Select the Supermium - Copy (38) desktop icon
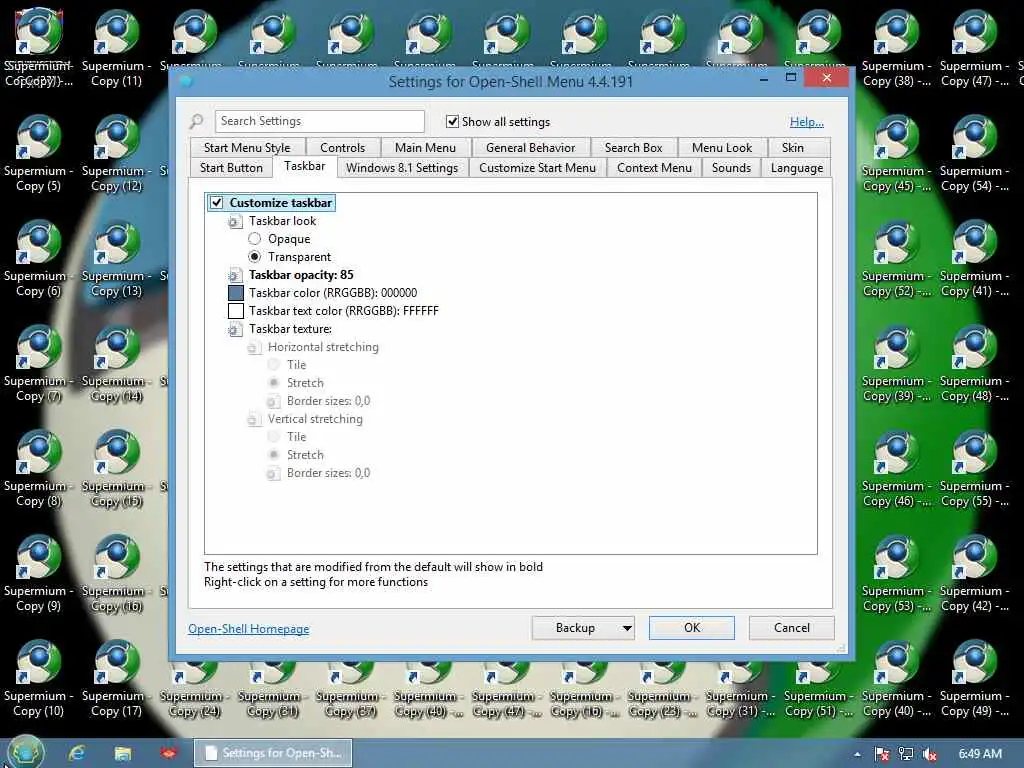Image resolution: width=1024 pixels, height=768 pixels. (896, 49)
